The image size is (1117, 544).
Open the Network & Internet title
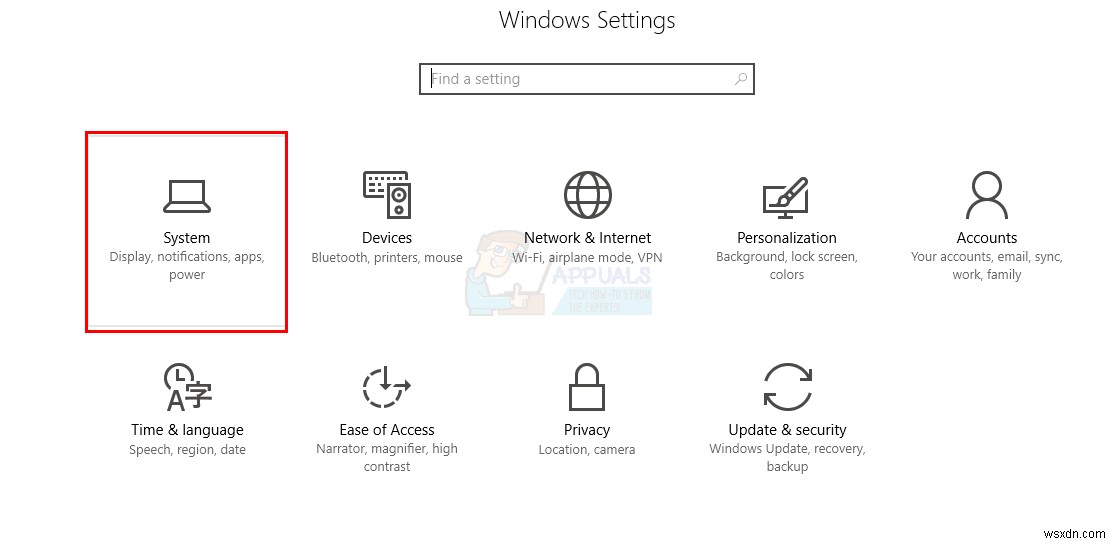[x=588, y=238]
